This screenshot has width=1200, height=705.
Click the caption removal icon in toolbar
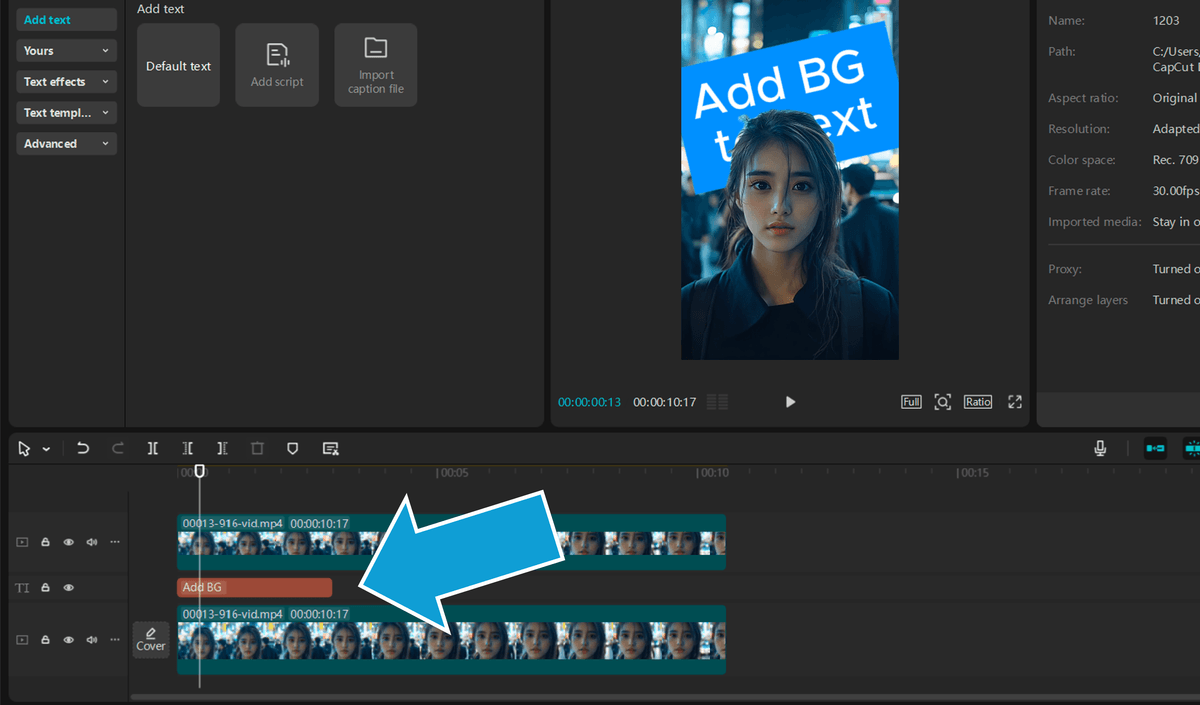coord(330,449)
